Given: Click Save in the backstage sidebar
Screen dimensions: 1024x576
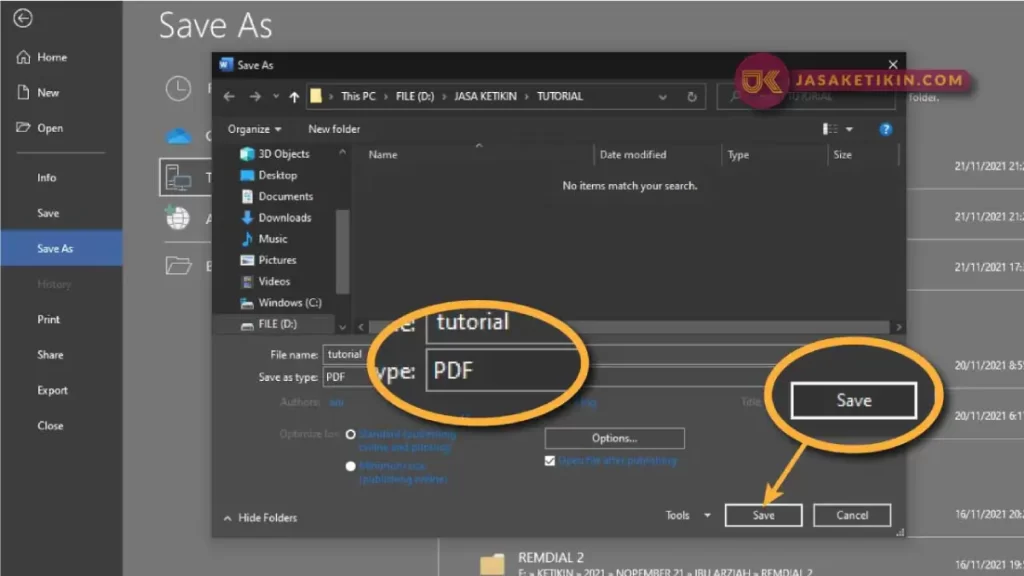Looking at the screenshot, I should [48, 213].
